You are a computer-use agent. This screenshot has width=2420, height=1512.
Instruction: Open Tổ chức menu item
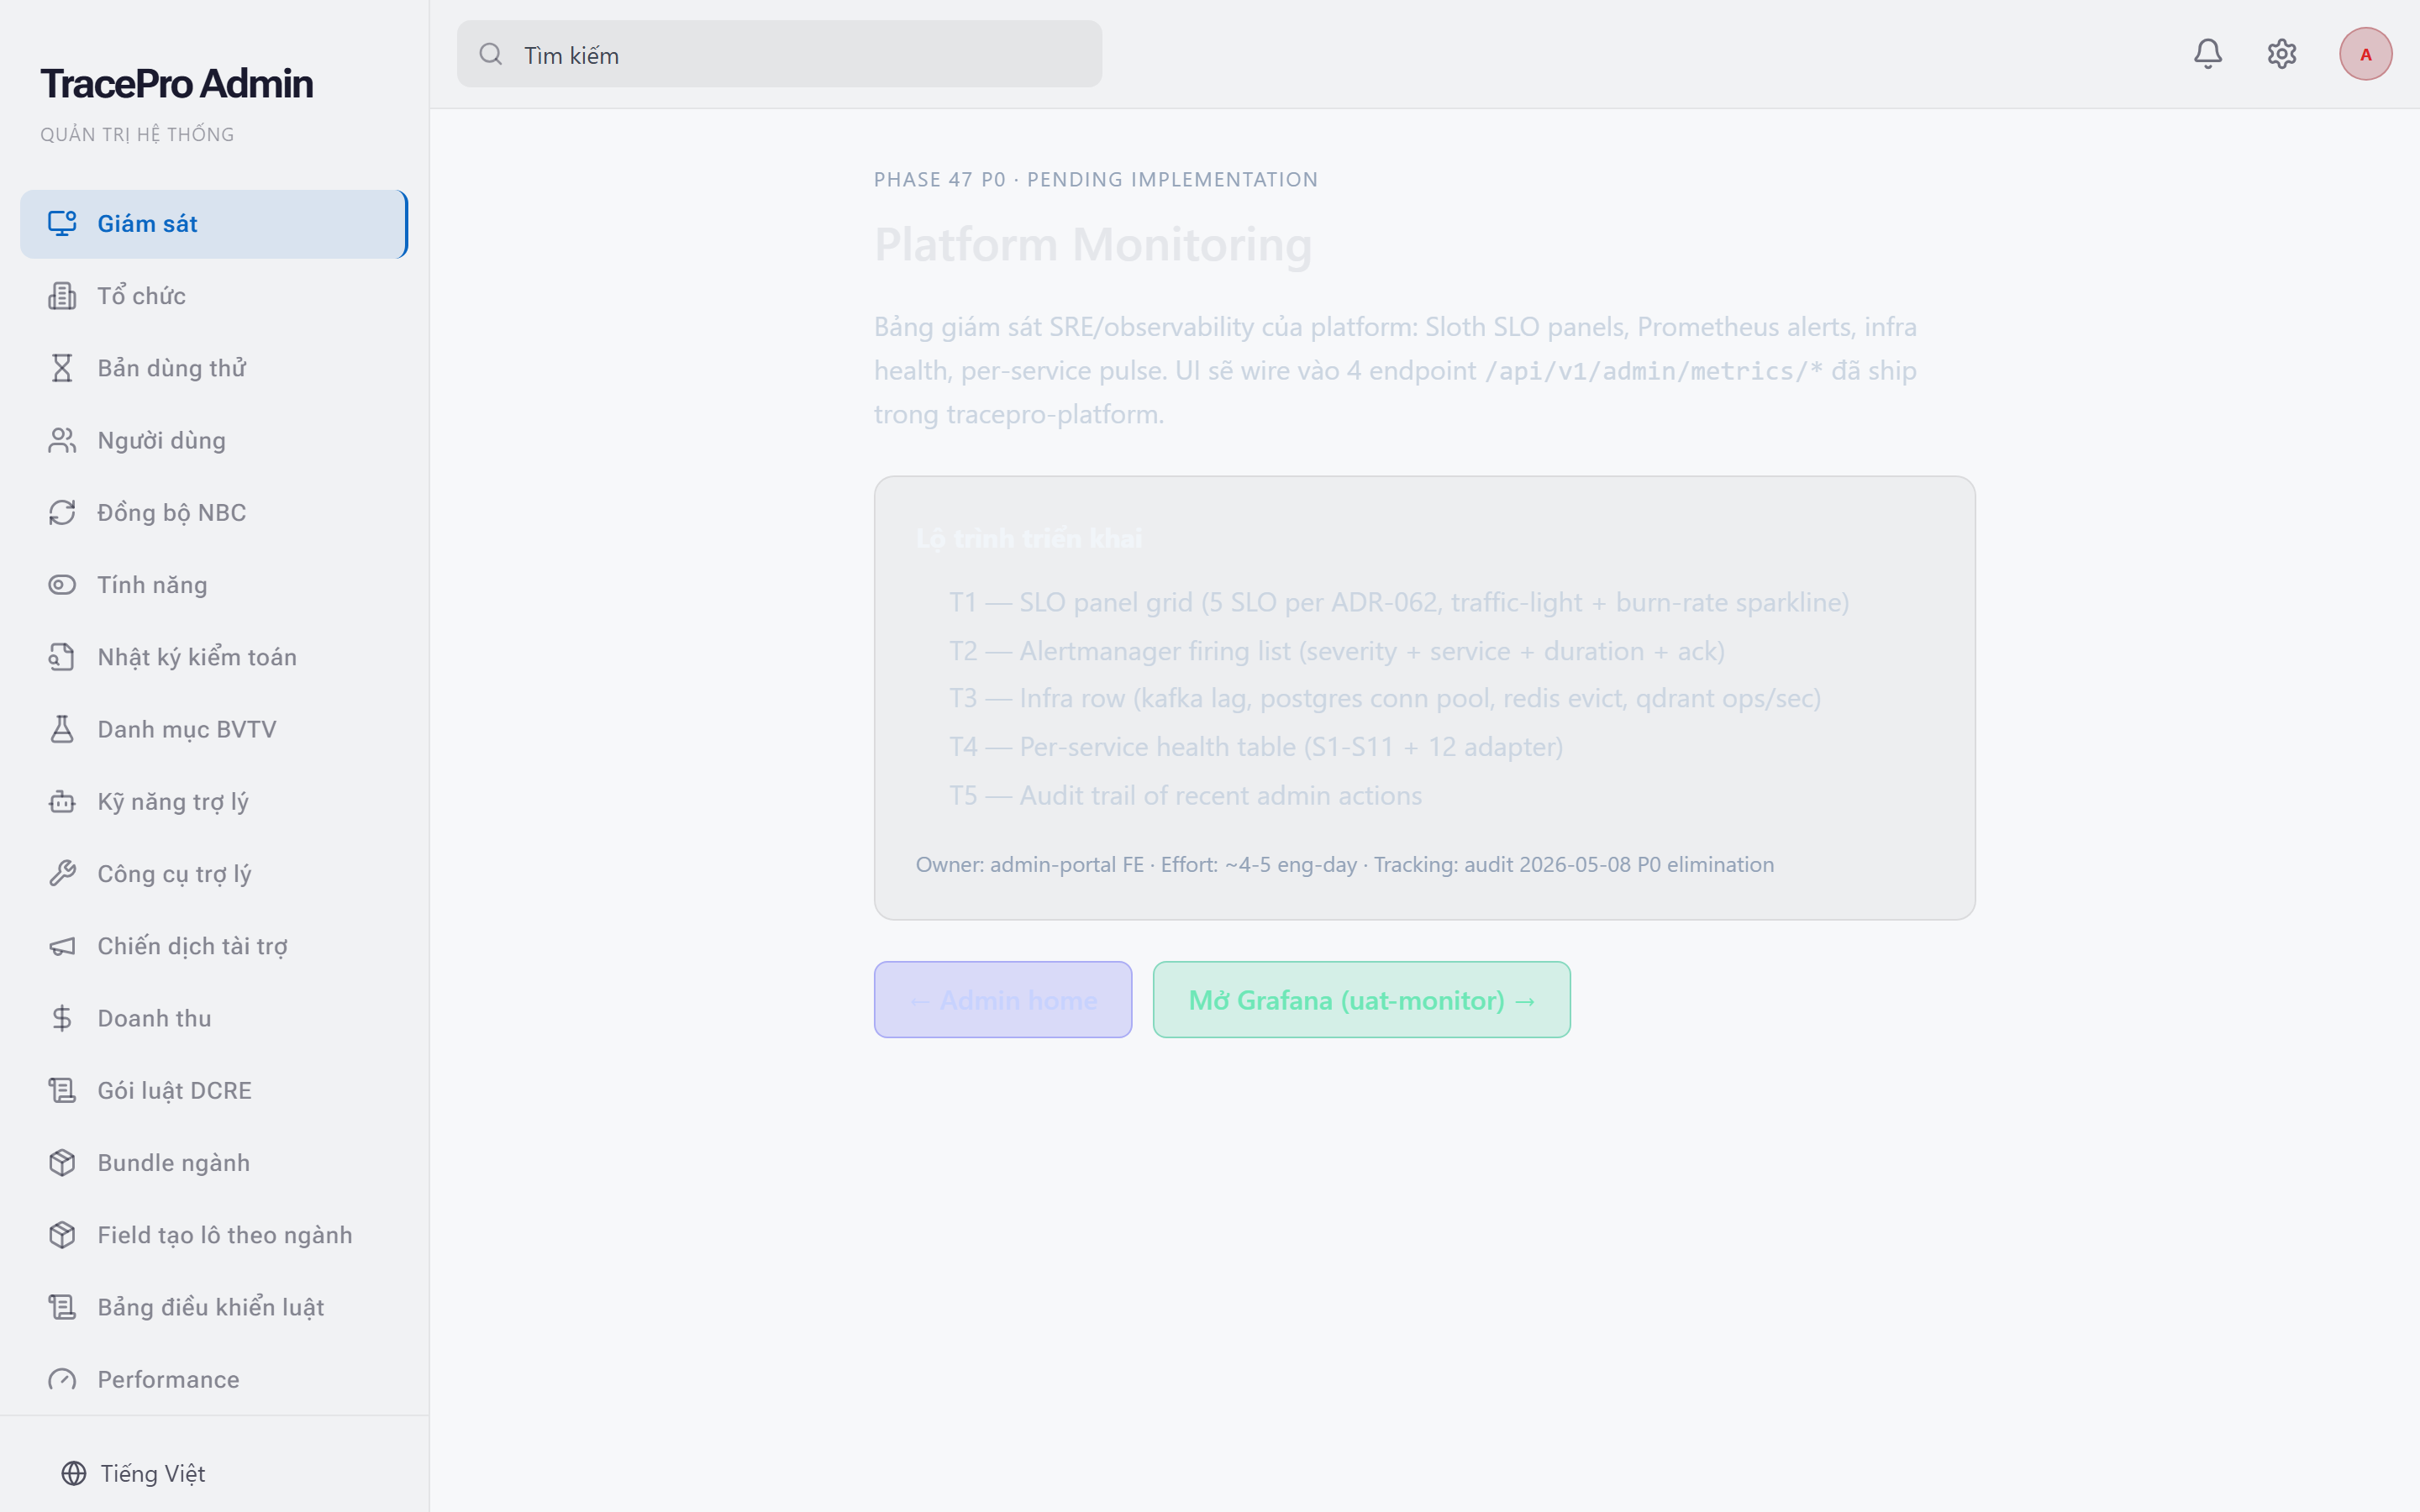click(x=214, y=296)
